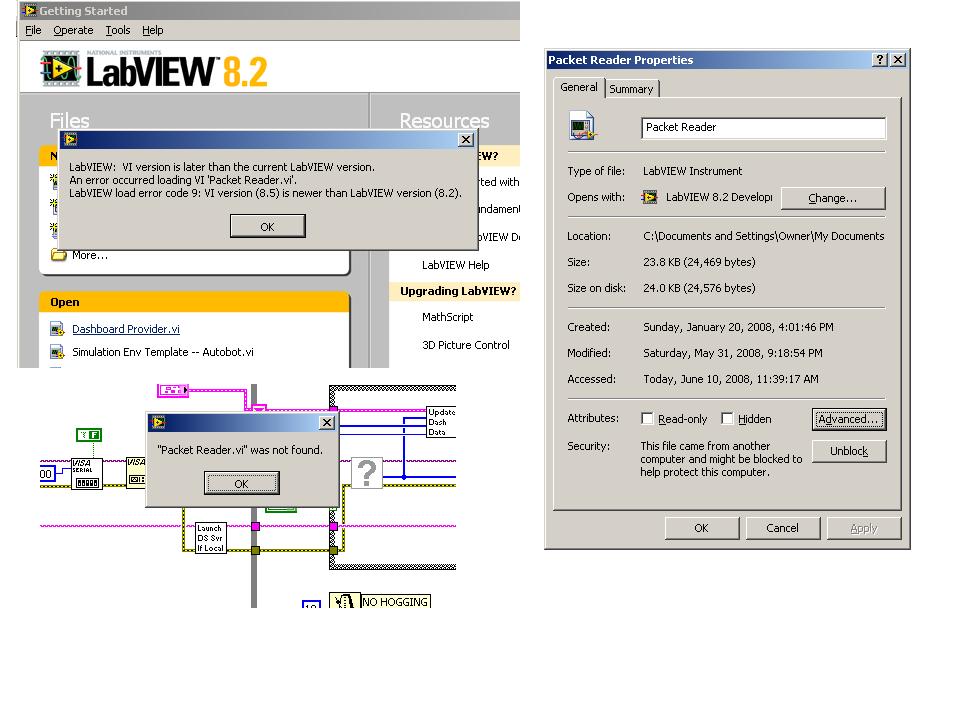This screenshot has width=959, height=719.
Task: Click the question-mark missing subVI node
Action: coord(367,473)
